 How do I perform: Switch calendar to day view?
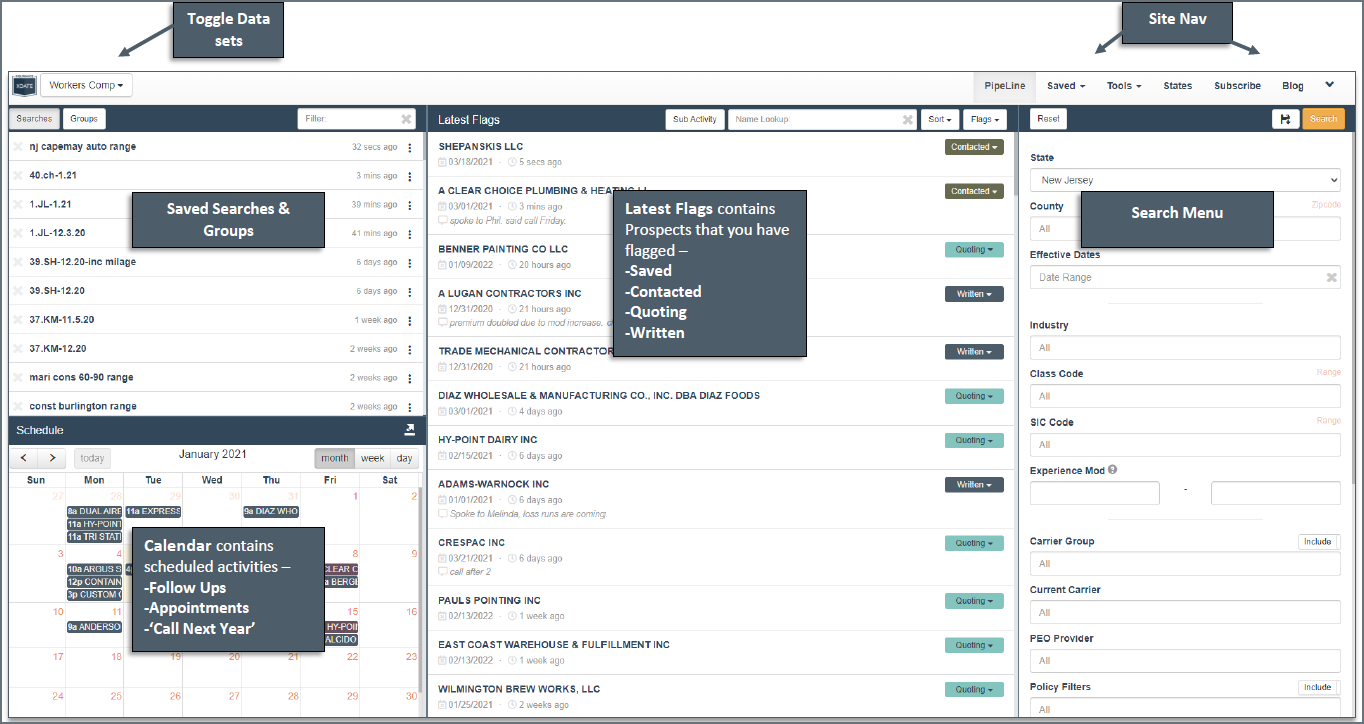click(x=404, y=458)
